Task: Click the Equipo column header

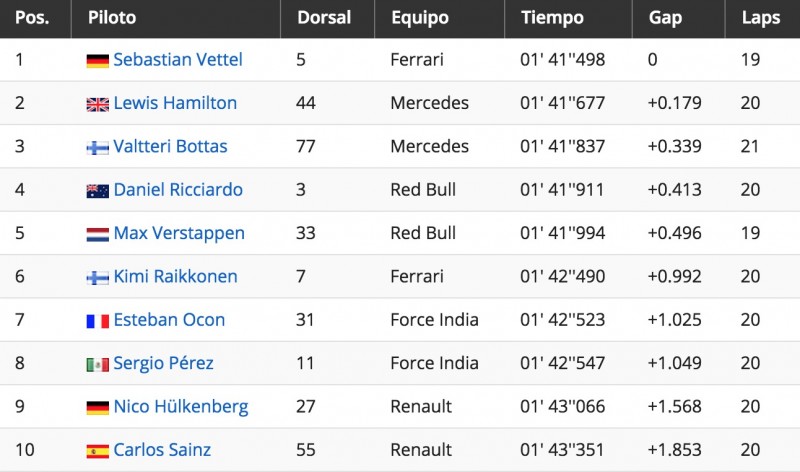Action: (x=419, y=18)
